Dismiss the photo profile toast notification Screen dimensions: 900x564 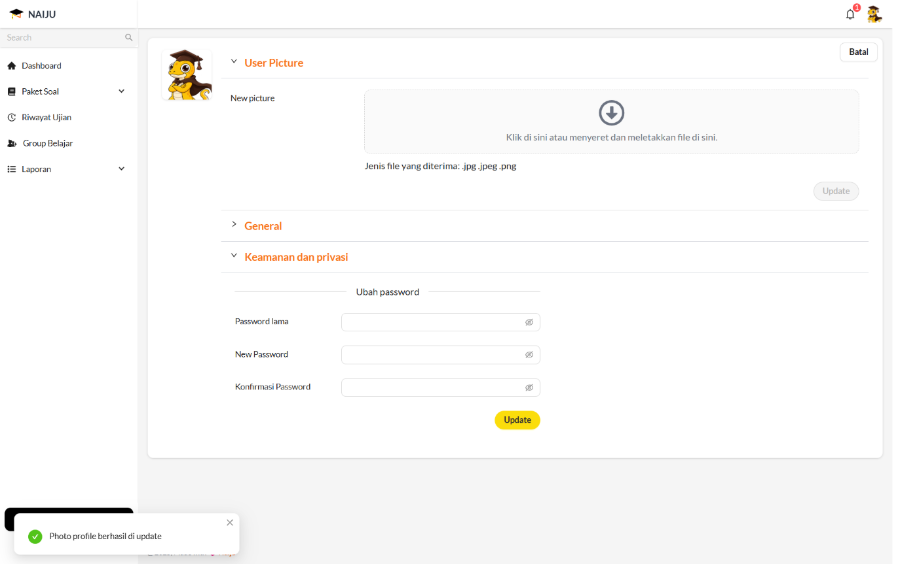click(x=230, y=523)
